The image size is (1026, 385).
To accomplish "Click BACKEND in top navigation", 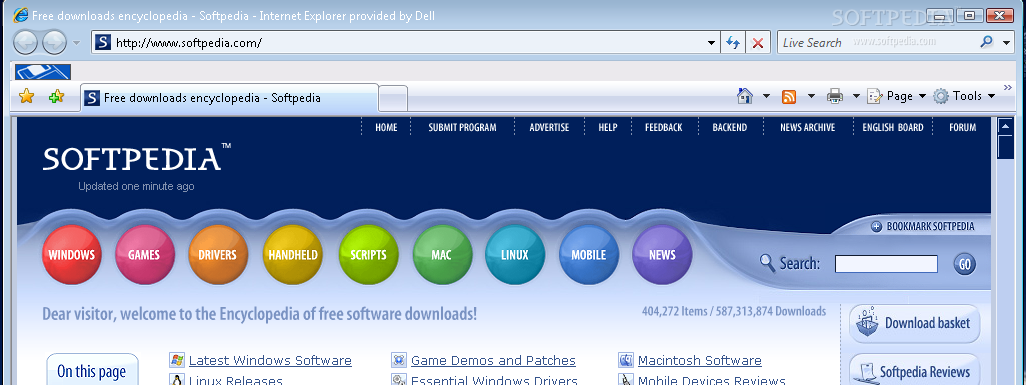I will point(730,128).
